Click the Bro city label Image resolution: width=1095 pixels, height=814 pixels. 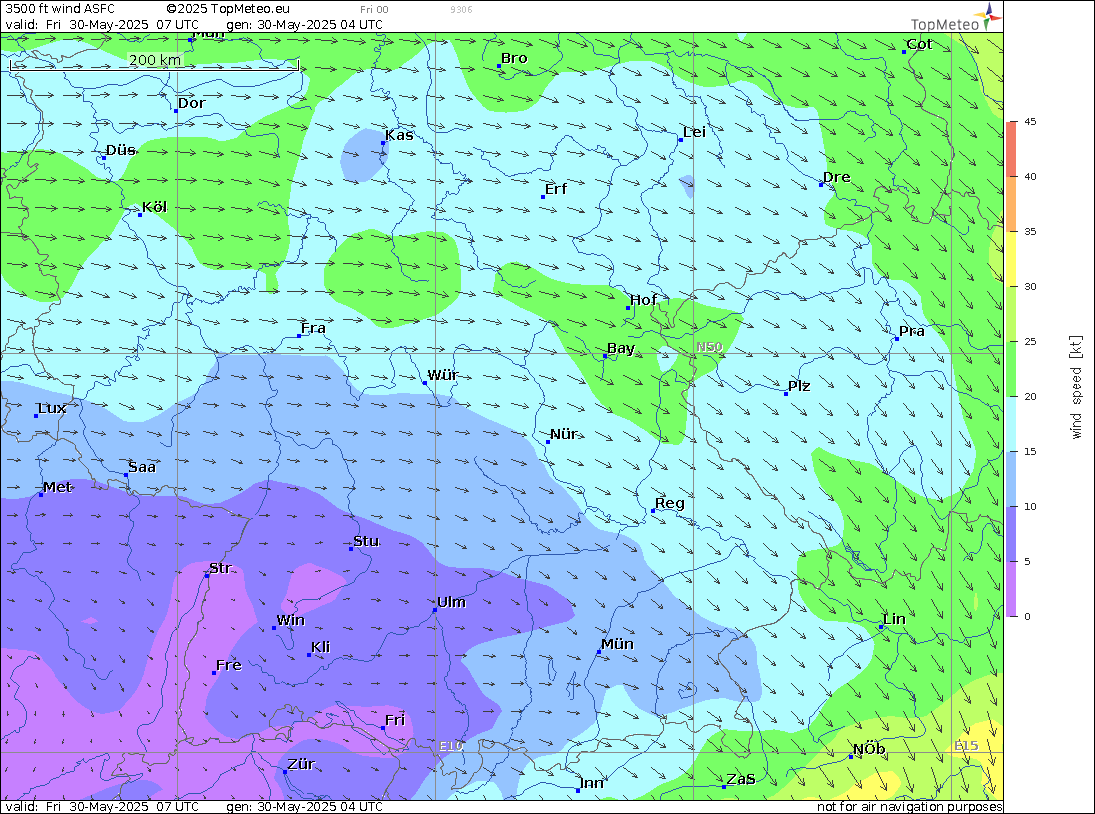pyautogui.click(x=514, y=59)
